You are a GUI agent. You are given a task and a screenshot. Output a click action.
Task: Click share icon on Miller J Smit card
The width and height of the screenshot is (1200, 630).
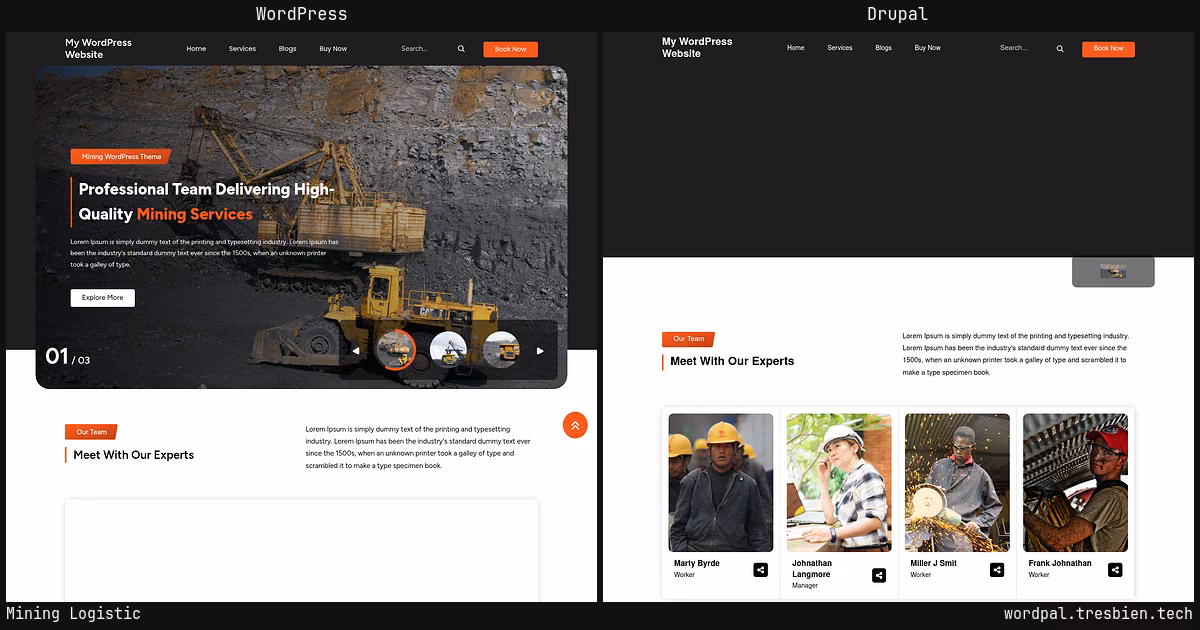(x=997, y=570)
